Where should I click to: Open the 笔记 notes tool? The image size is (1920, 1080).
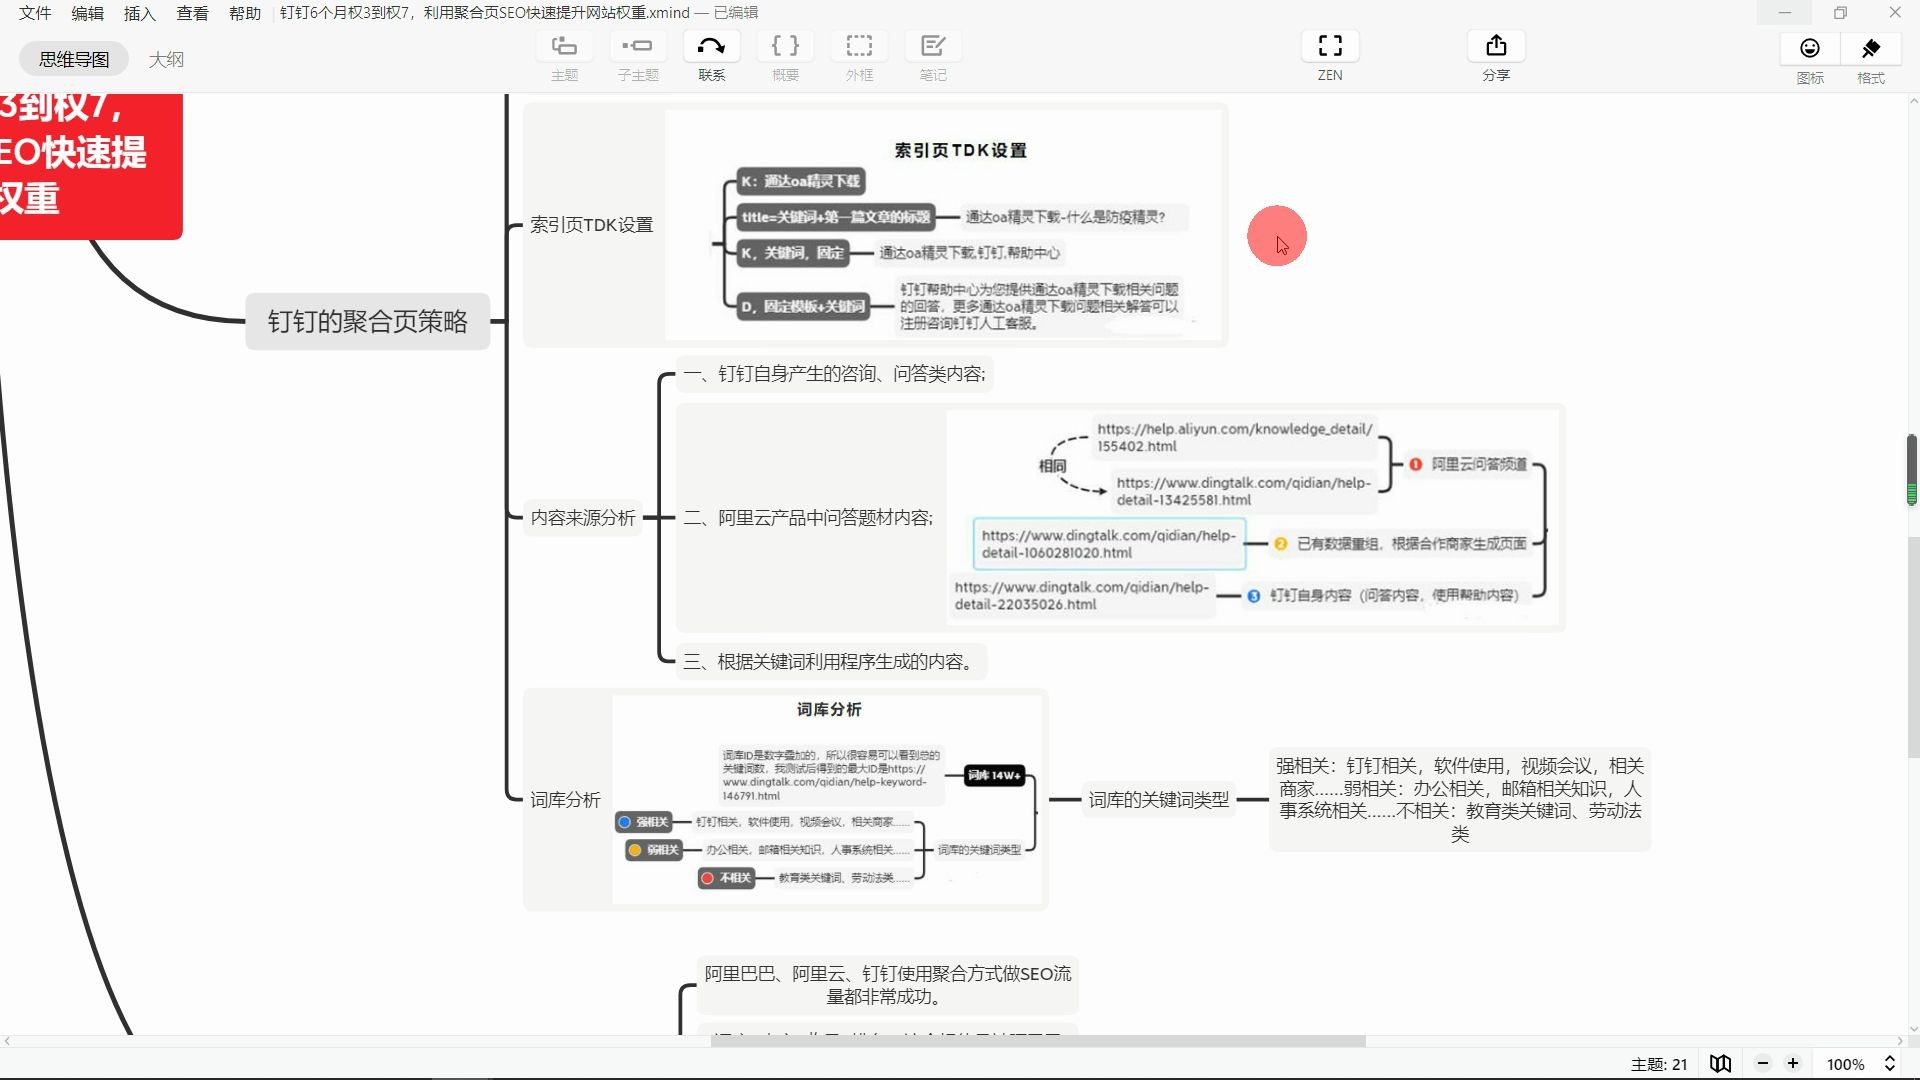point(933,57)
